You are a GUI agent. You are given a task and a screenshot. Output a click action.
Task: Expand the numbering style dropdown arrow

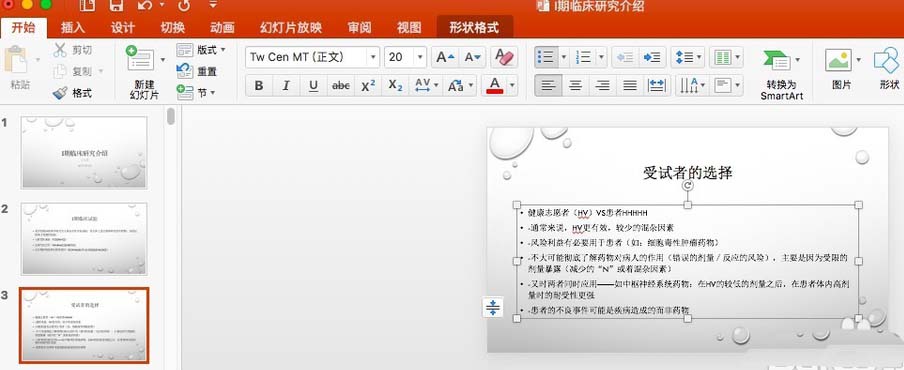pyautogui.click(x=601, y=57)
